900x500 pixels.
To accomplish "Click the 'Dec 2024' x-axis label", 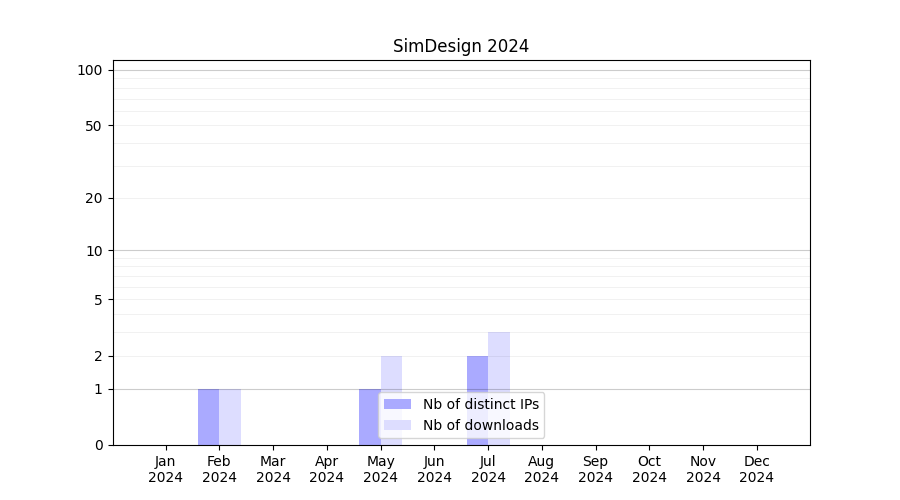I will [x=757, y=469].
